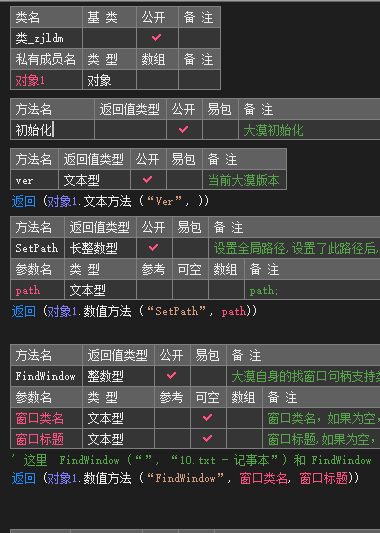
Task: Toggle 公开 checkmark for method SetPath
Action: click(x=154, y=247)
